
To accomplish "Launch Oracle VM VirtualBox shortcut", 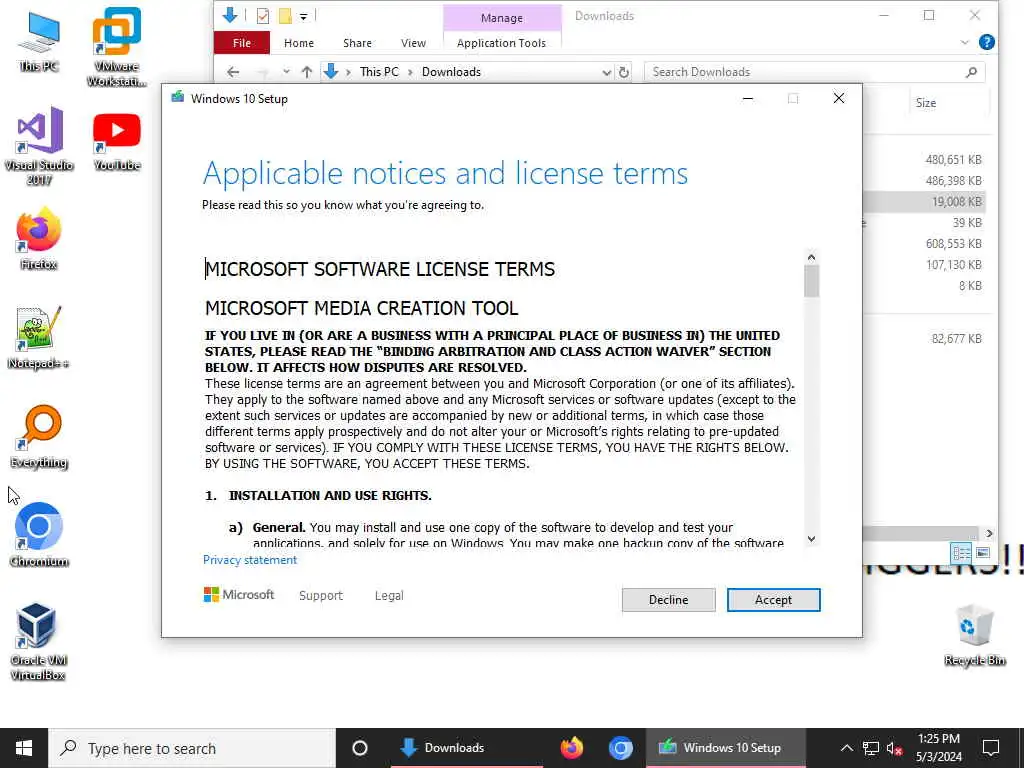I will (x=37, y=642).
